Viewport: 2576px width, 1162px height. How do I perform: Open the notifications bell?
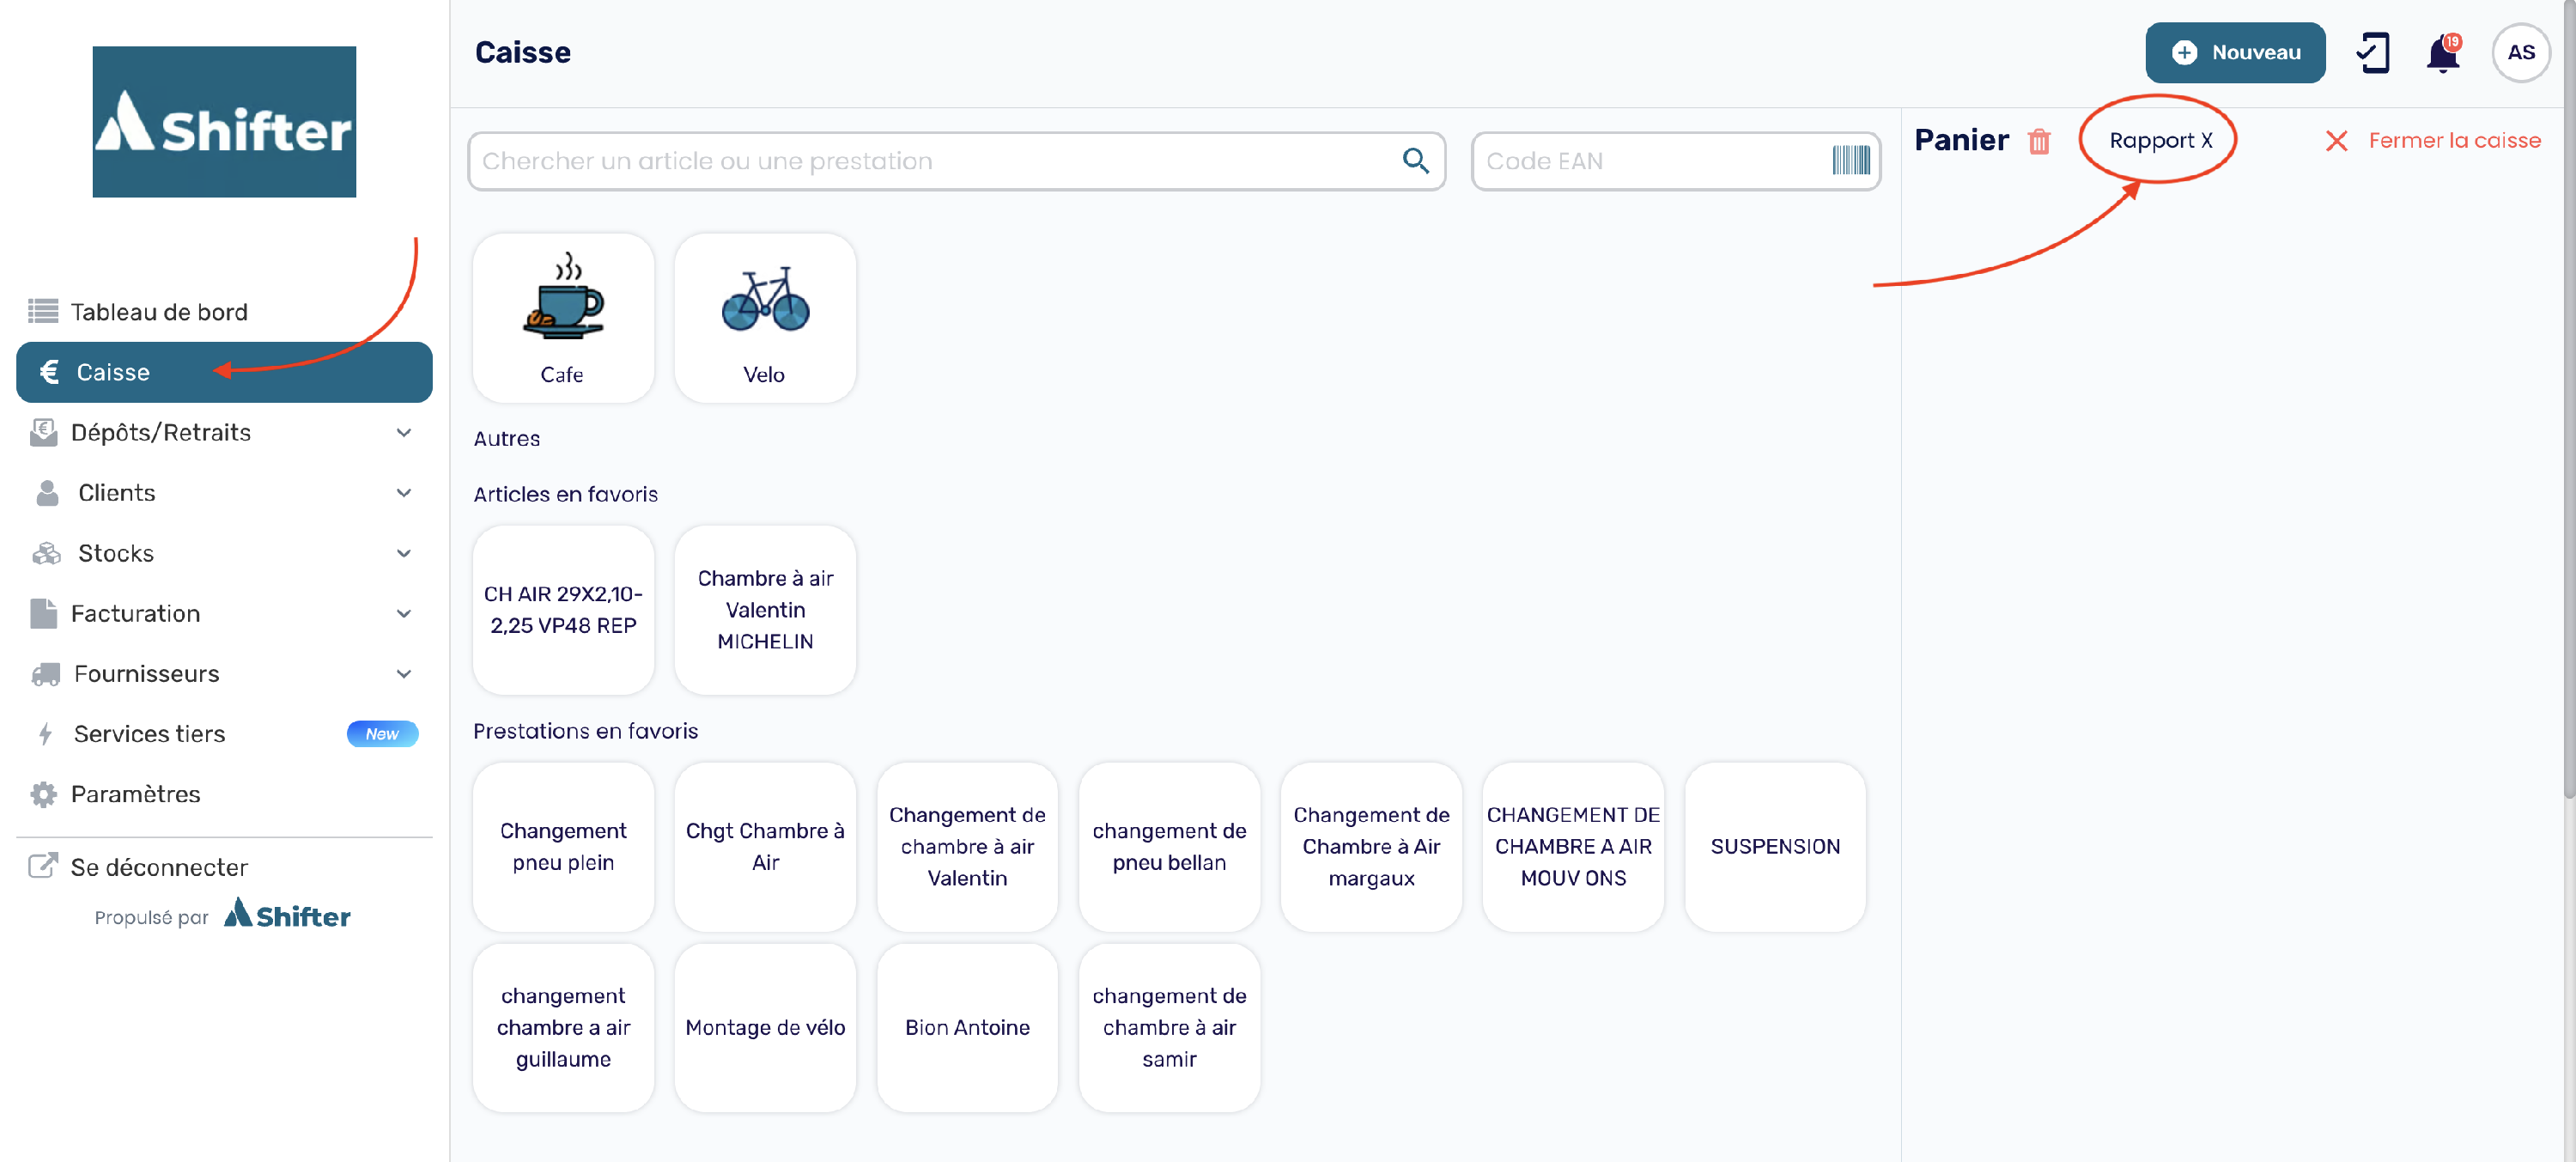tap(2442, 53)
